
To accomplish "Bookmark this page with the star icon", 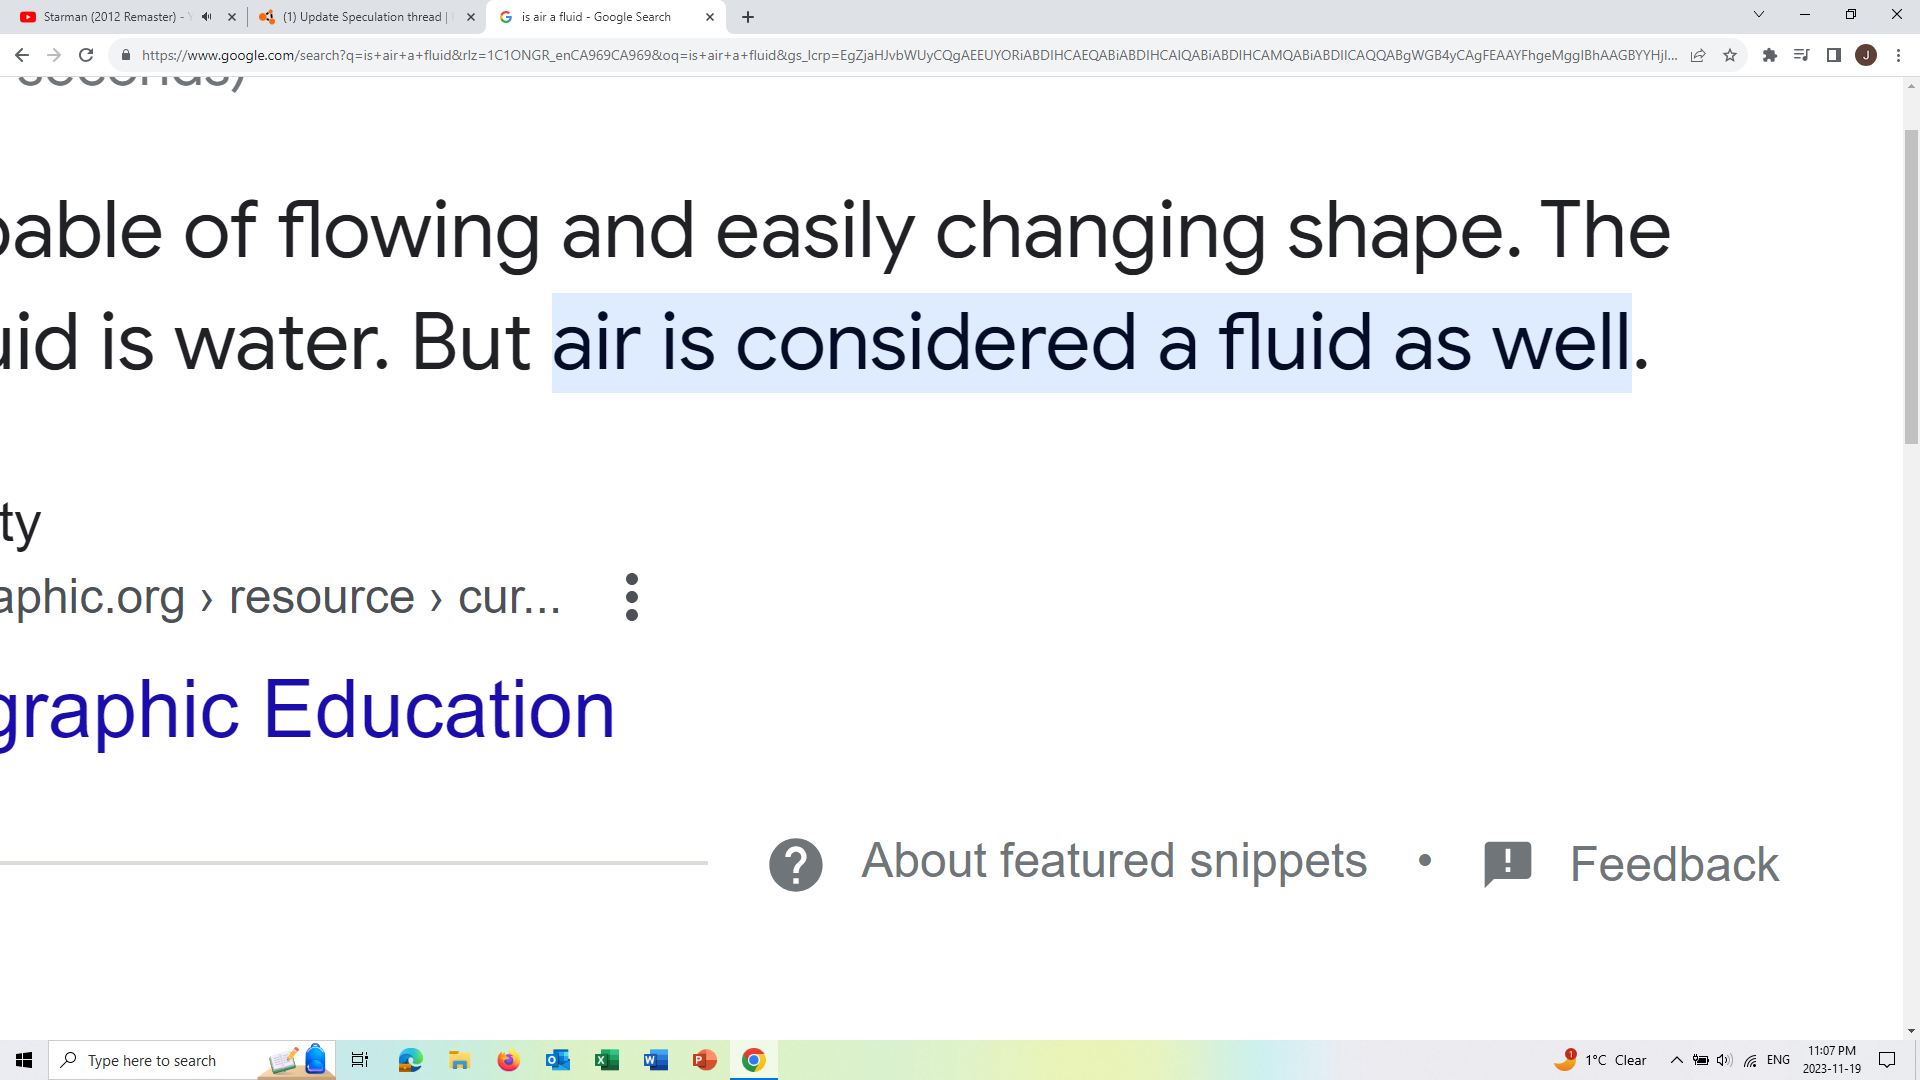I will 1730,55.
